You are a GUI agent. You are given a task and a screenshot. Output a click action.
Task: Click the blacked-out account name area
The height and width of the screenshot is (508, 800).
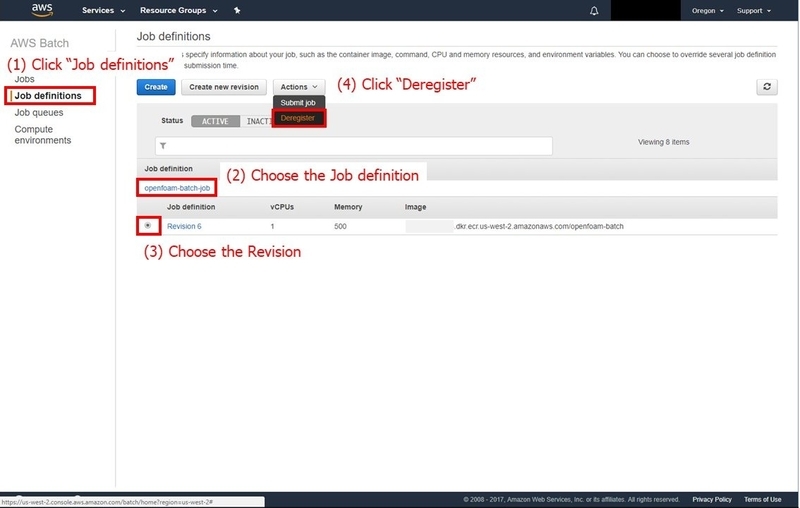click(645, 10)
